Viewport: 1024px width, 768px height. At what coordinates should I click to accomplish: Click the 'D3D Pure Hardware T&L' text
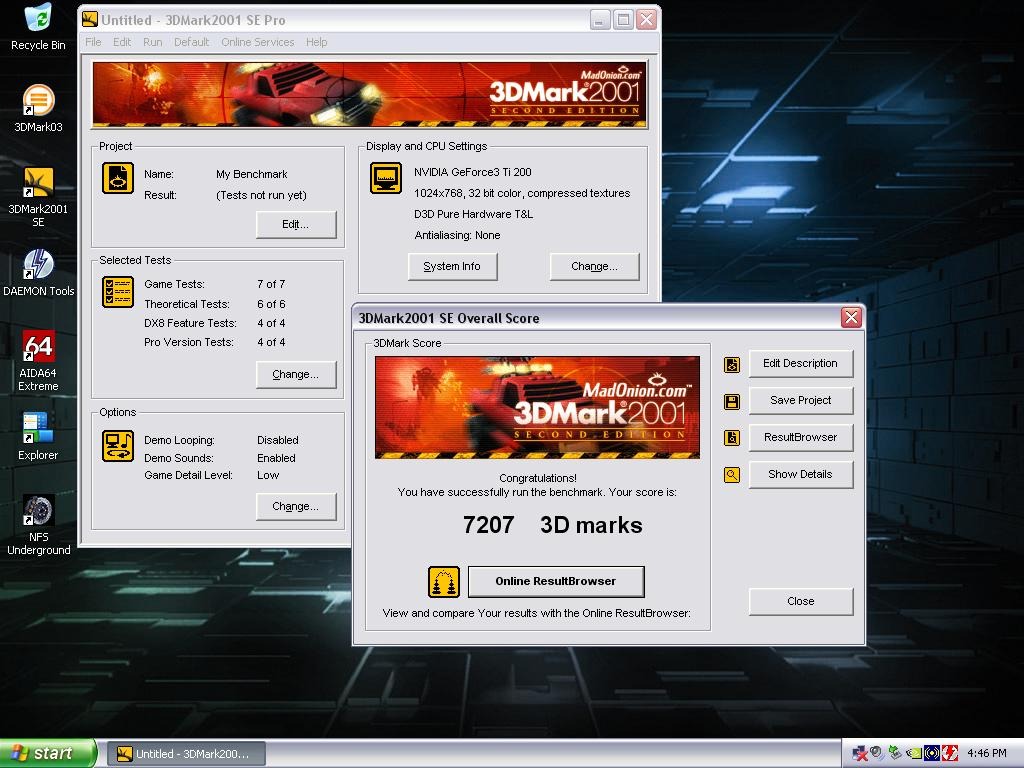tap(473, 214)
